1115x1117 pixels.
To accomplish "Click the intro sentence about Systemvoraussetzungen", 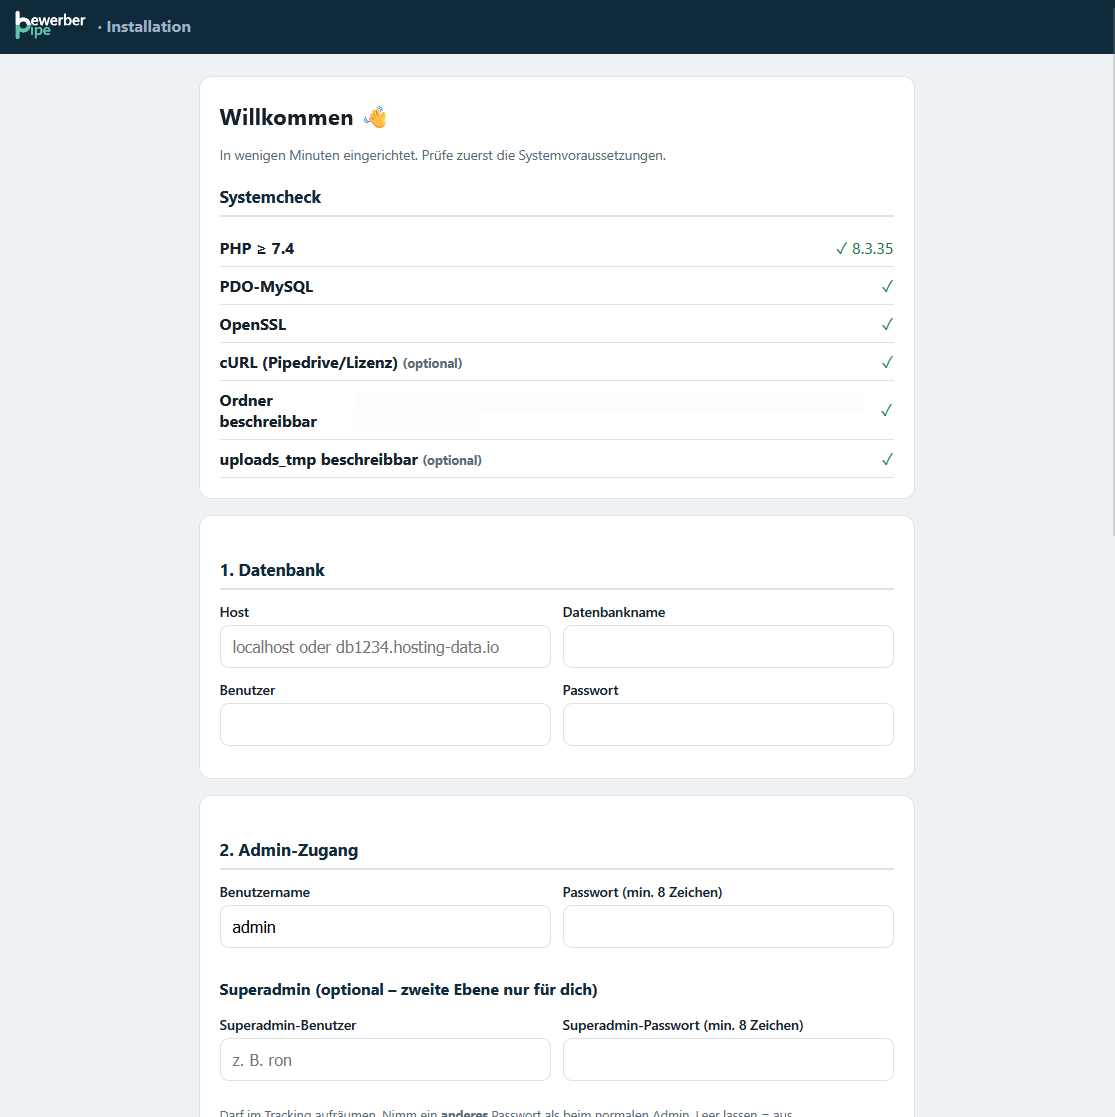I will (x=442, y=155).
